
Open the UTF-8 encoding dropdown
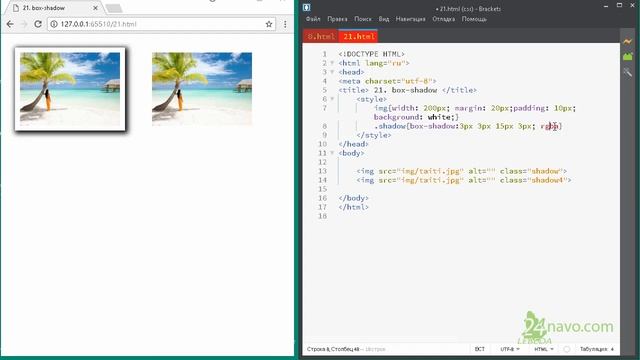[x=510, y=349]
